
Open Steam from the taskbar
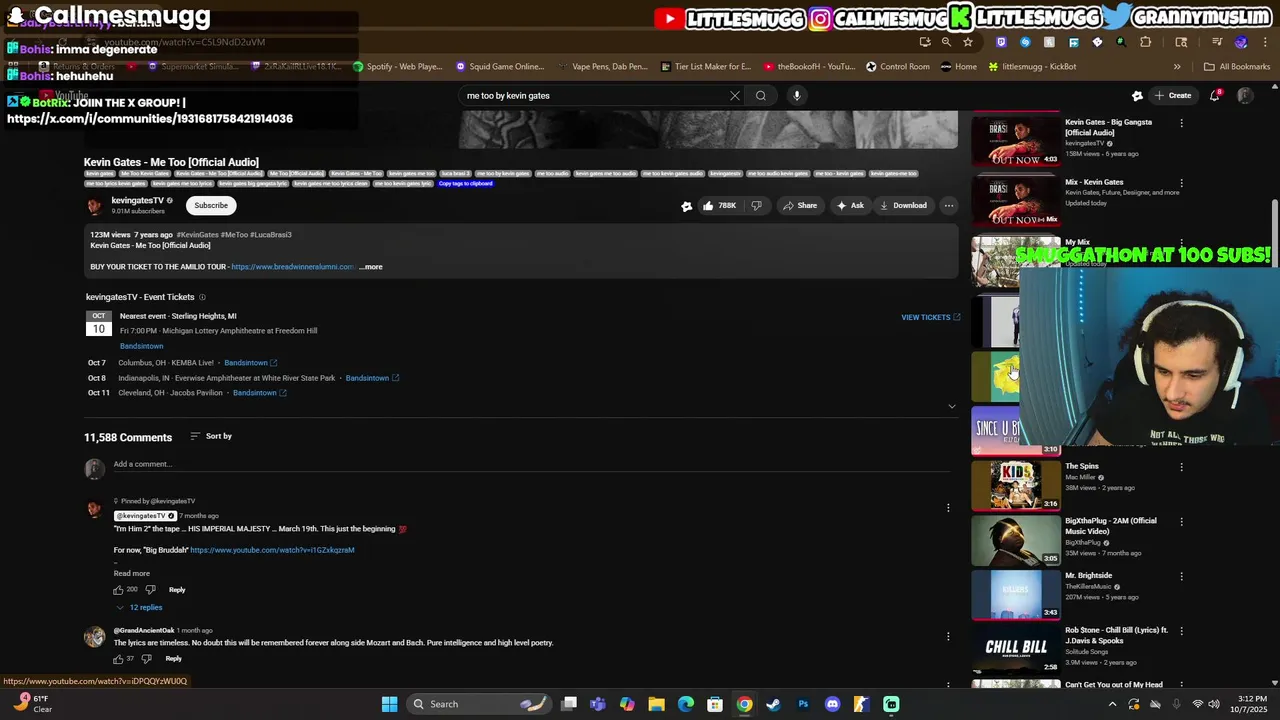point(773,704)
